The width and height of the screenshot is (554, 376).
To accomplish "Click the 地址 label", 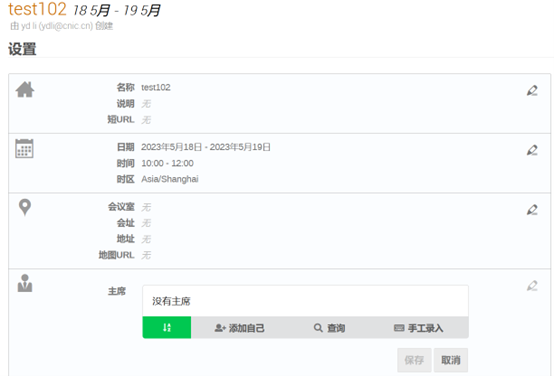I will click(x=125, y=239).
